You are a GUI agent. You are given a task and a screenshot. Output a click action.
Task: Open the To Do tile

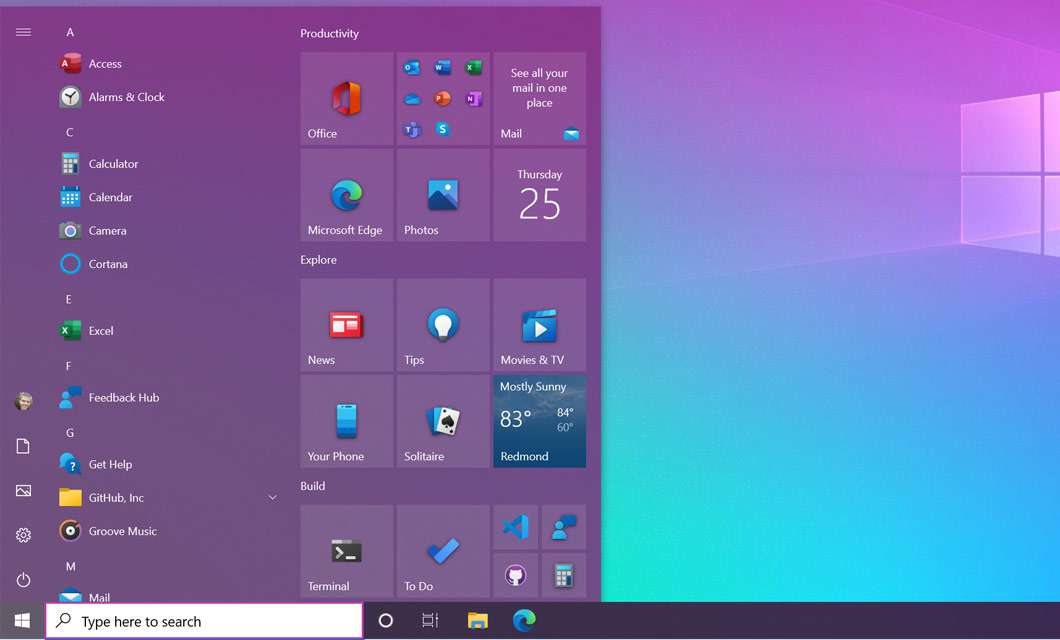443,551
